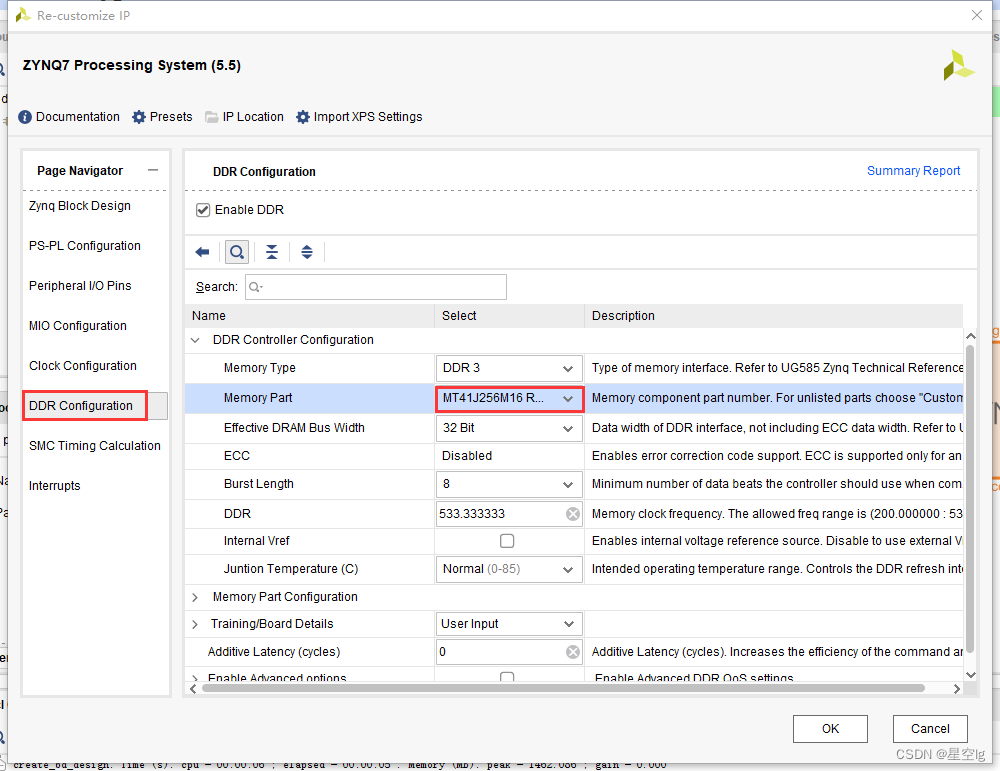Select the Burst Length row label
The height and width of the screenshot is (771, 1000).
(x=258, y=485)
